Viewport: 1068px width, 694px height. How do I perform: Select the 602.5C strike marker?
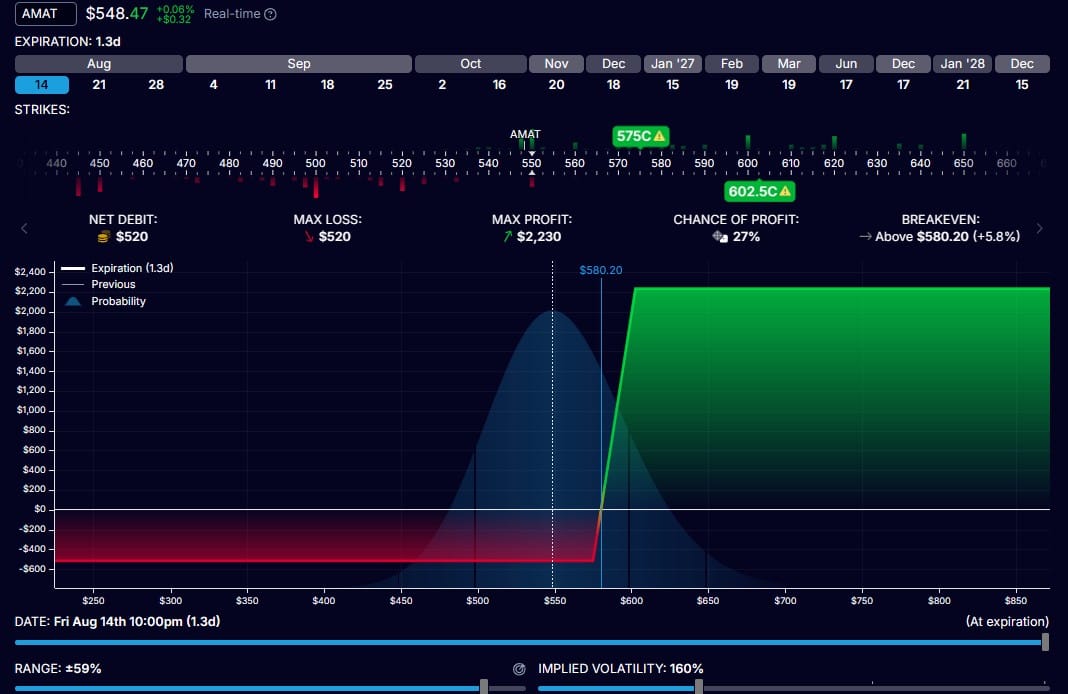pyautogui.click(x=759, y=191)
